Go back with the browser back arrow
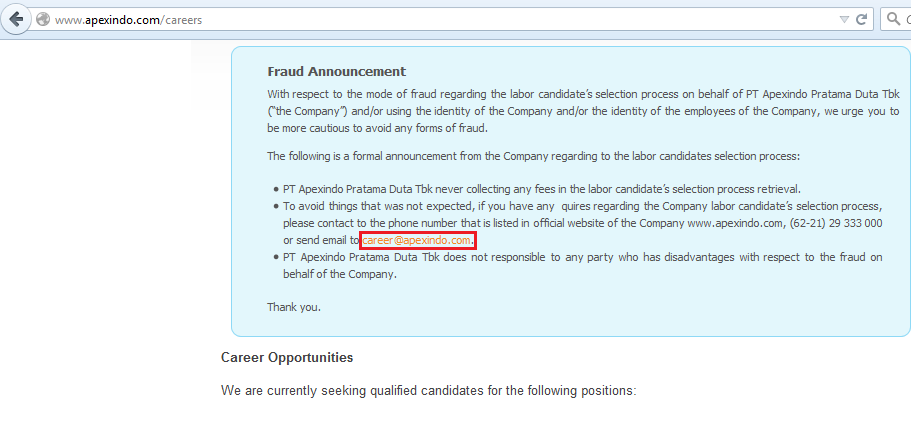The height and width of the screenshot is (421, 911). (x=16, y=20)
